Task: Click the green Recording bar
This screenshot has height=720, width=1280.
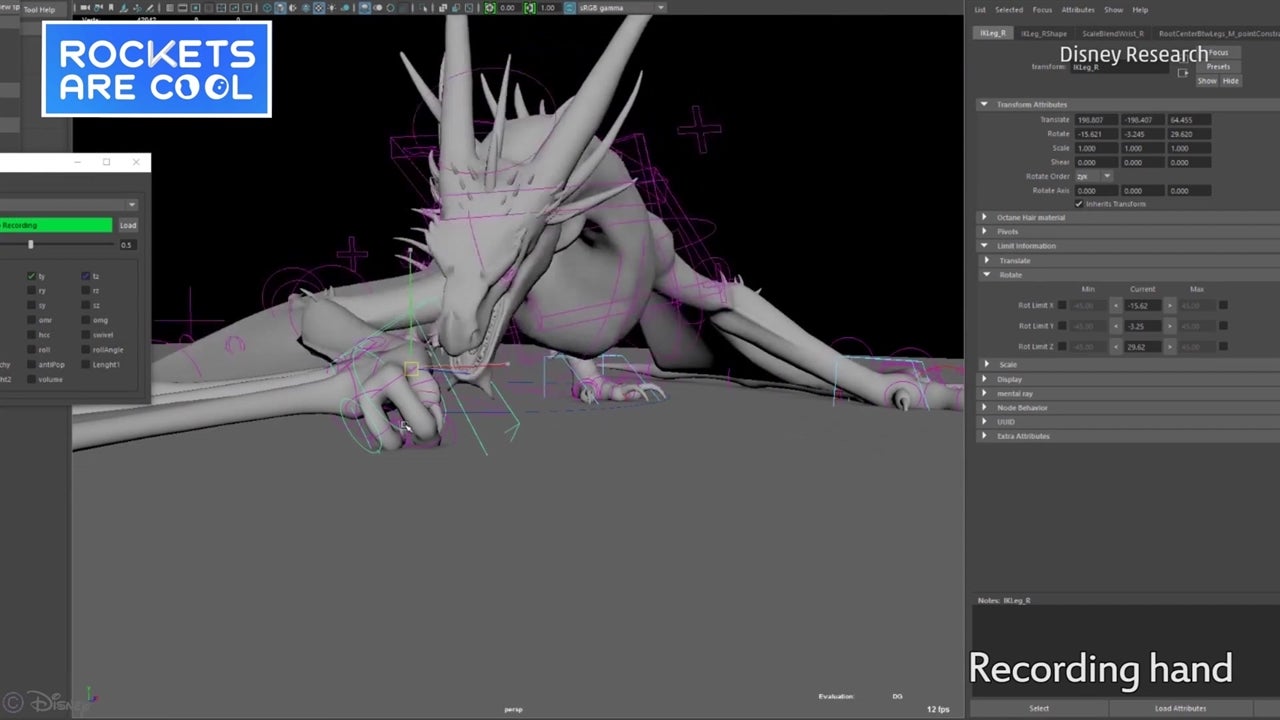Action: [56, 225]
